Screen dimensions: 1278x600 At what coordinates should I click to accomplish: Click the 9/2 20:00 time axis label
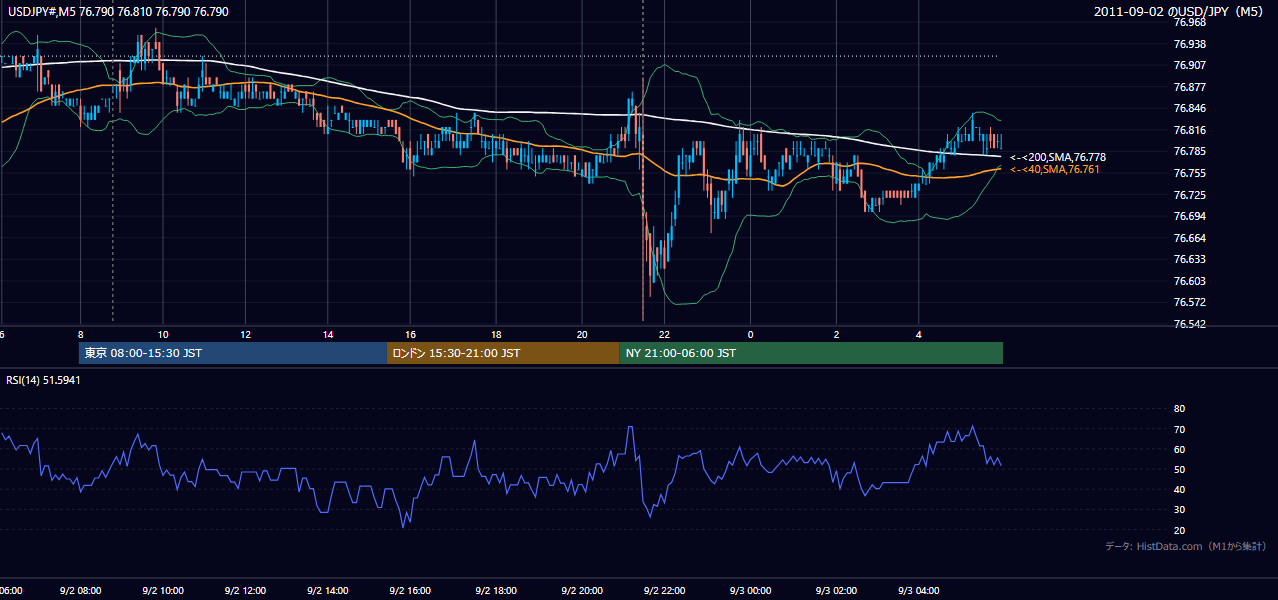[x=580, y=591]
